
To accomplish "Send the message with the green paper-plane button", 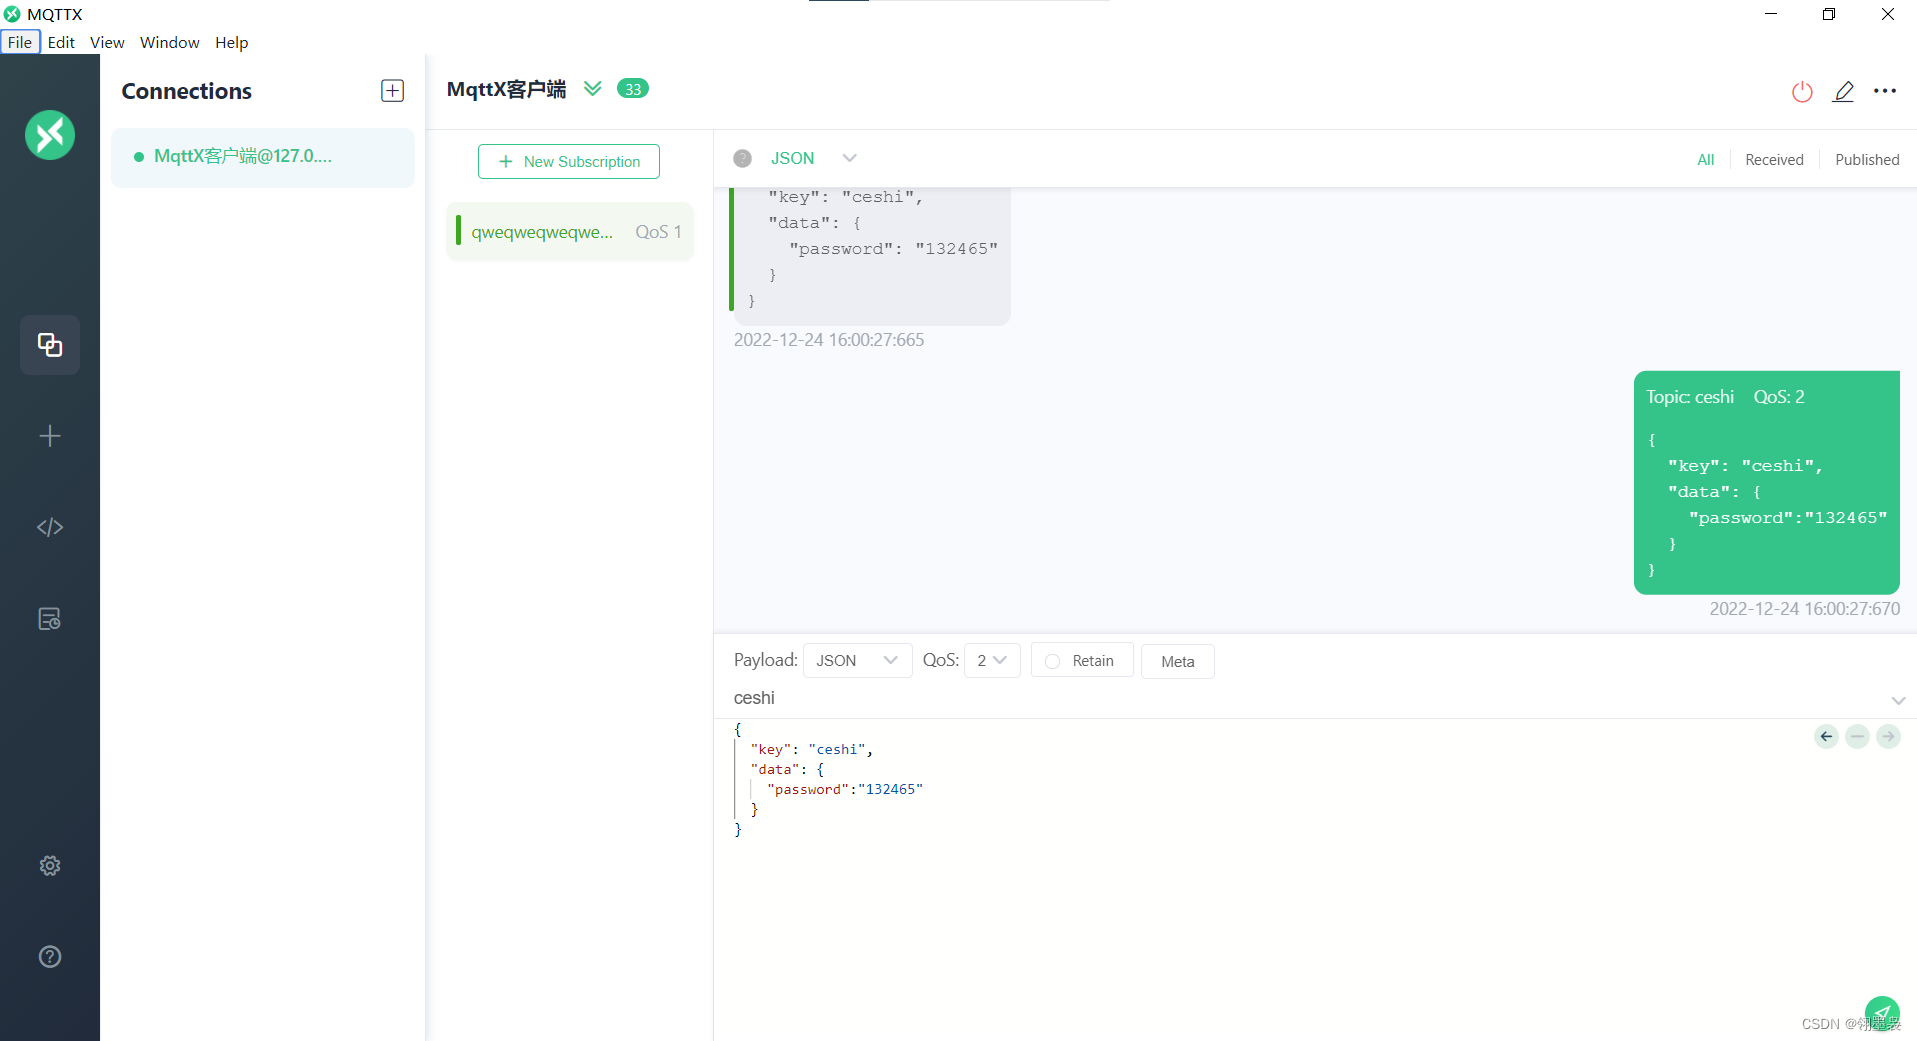I will coord(1882,1012).
